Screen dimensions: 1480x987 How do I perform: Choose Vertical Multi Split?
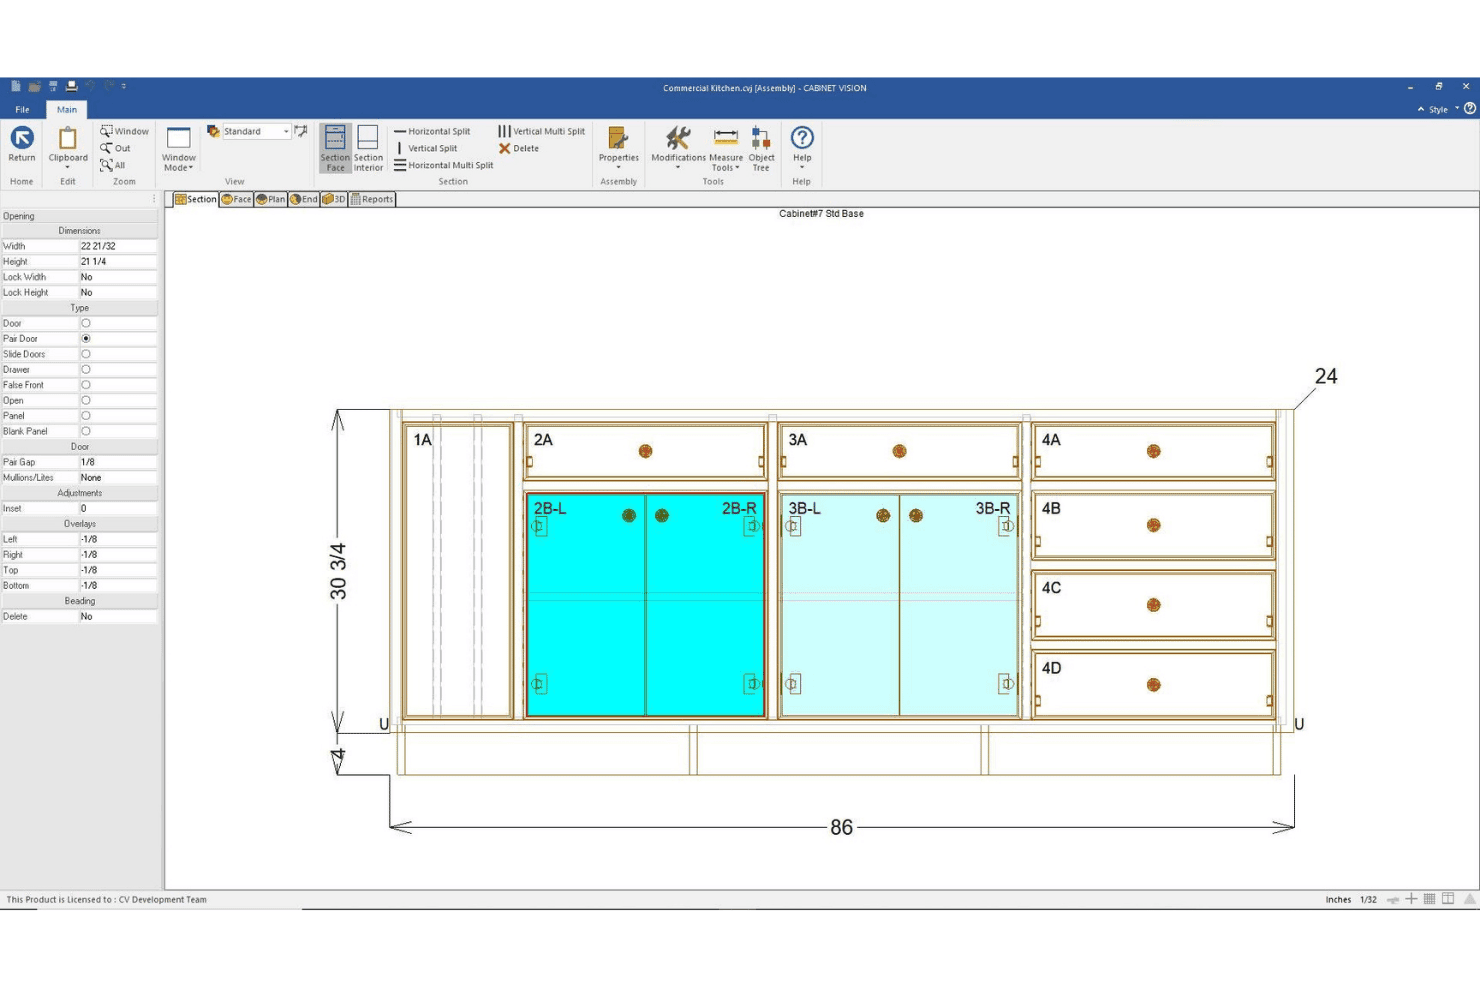tap(541, 131)
